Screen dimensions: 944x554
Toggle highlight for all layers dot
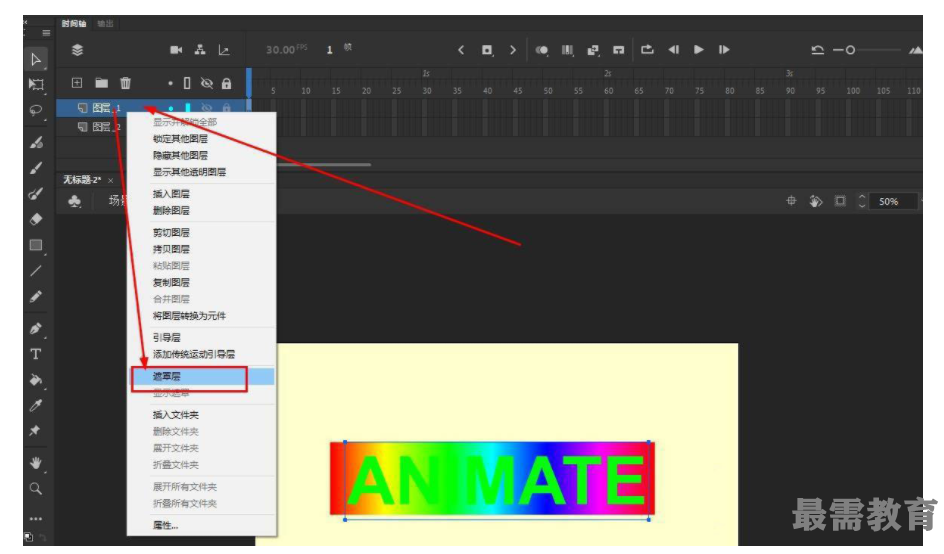click(170, 83)
